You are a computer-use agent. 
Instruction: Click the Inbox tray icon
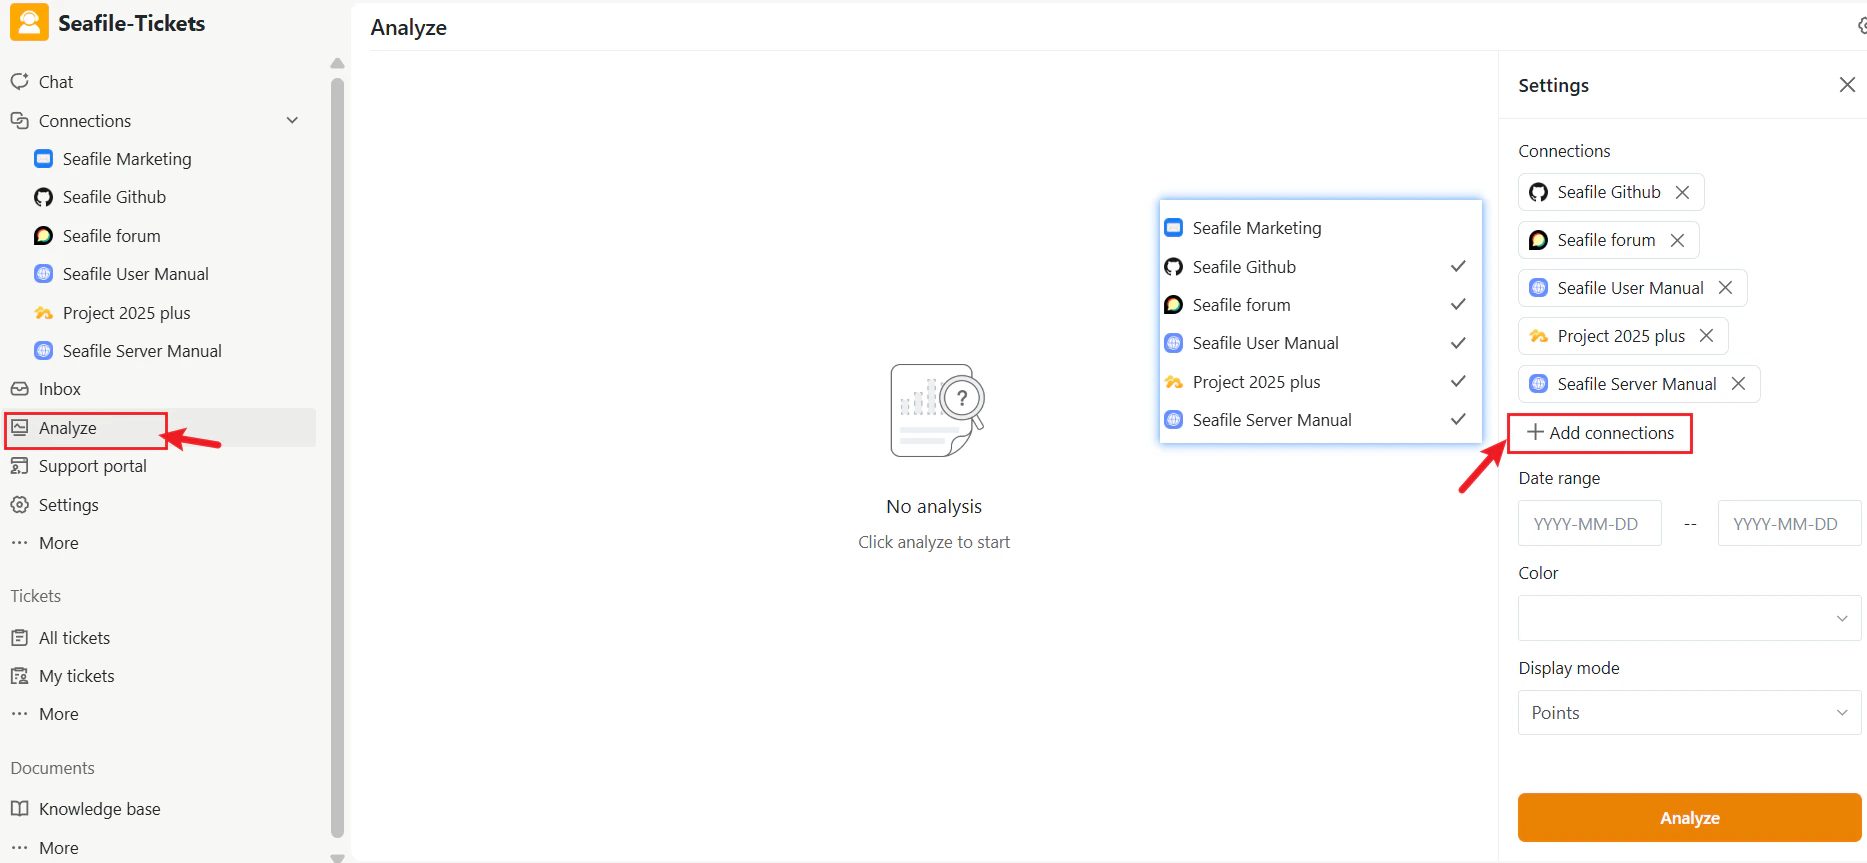19,389
